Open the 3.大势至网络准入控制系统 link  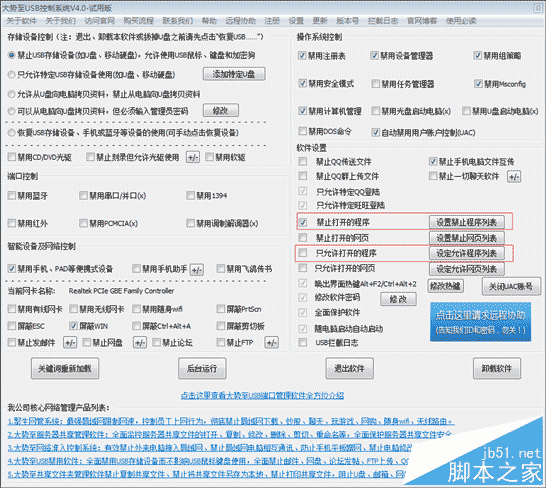(x=209, y=448)
